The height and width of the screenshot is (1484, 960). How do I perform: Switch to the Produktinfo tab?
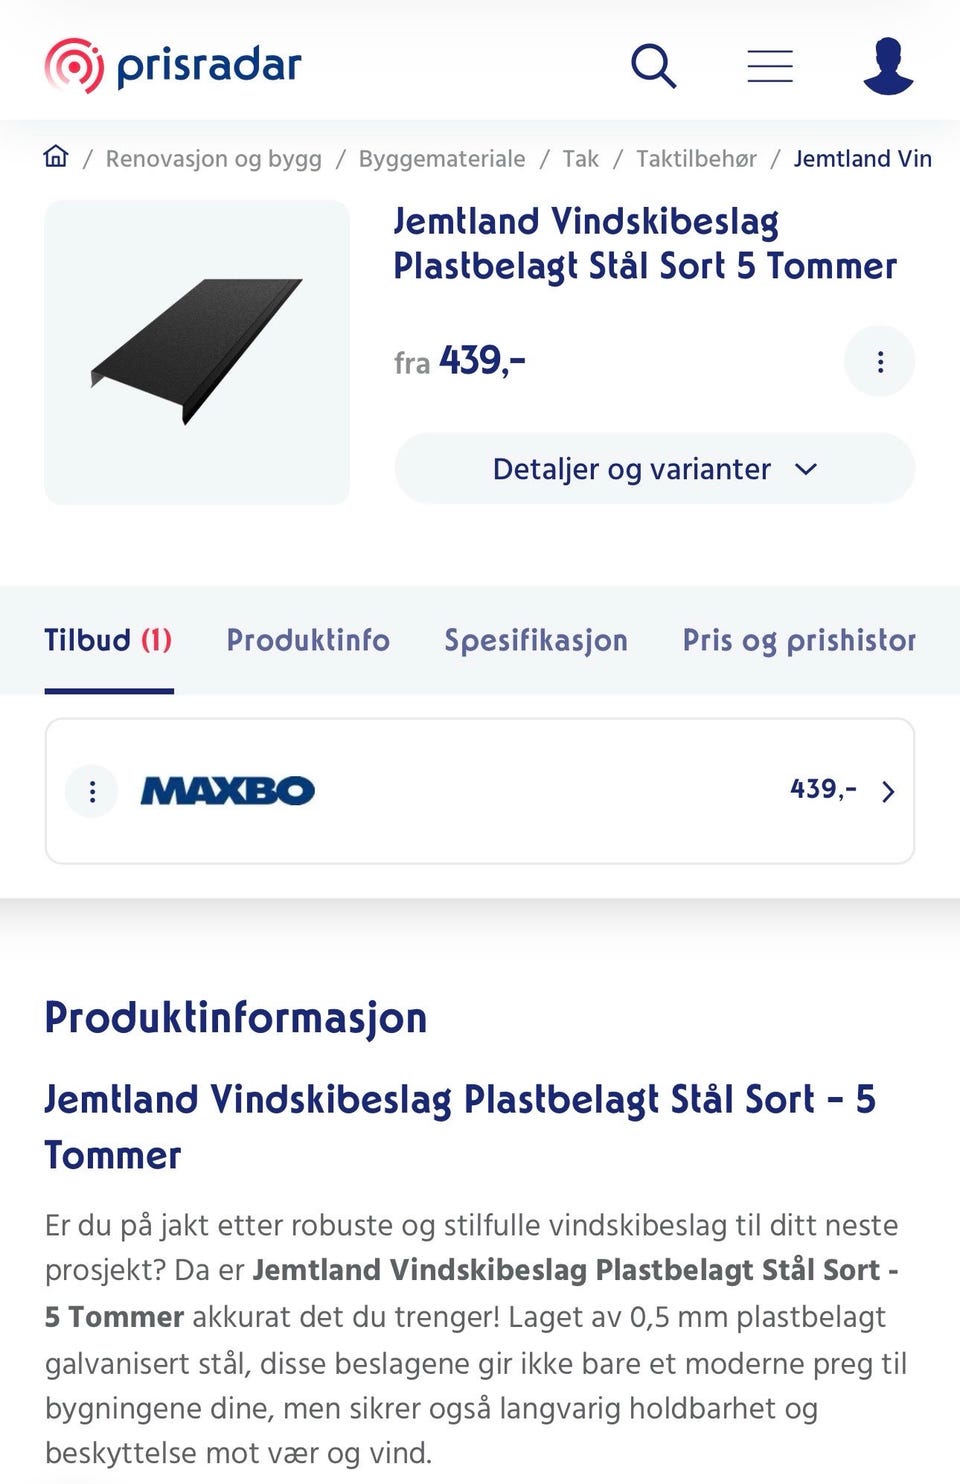coord(308,640)
